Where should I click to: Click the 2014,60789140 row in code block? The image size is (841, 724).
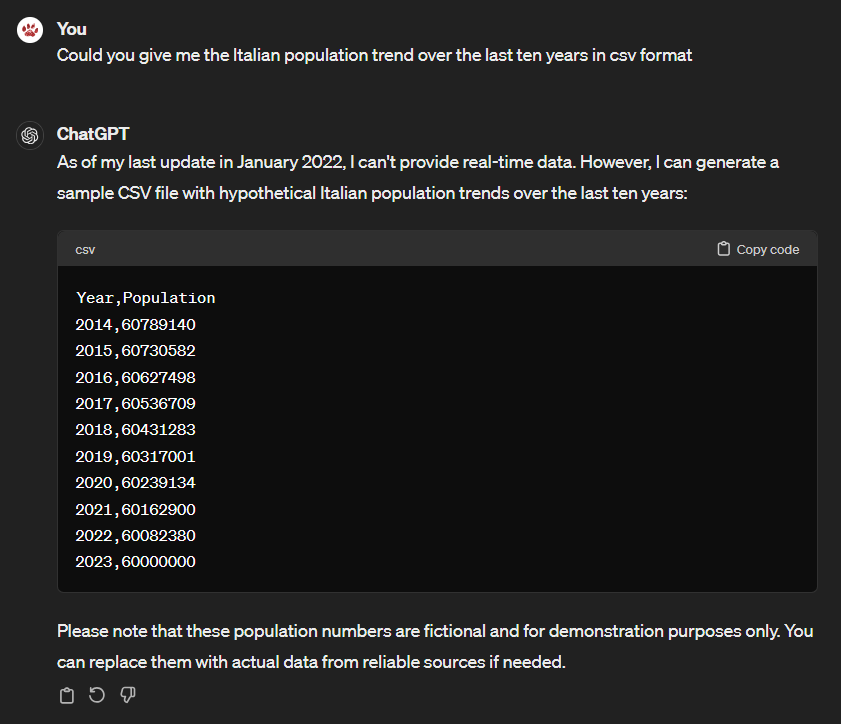pyautogui.click(x=136, y=324)
